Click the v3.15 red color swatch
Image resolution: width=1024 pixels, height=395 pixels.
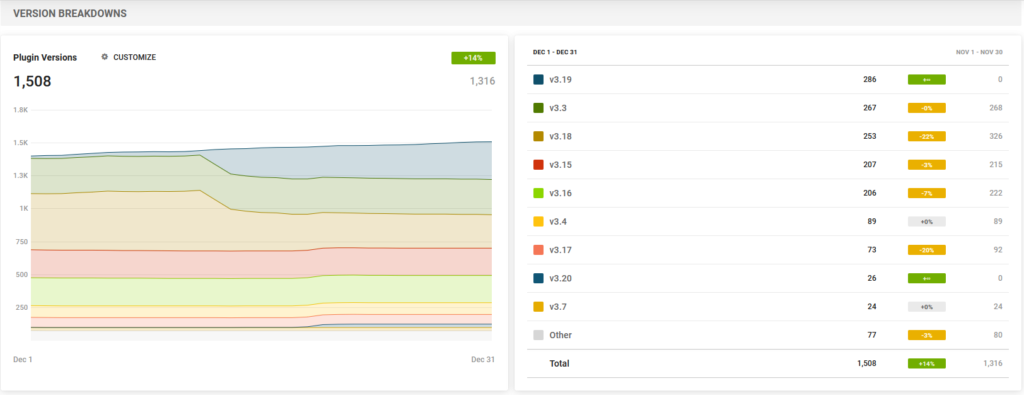point(538,165)
